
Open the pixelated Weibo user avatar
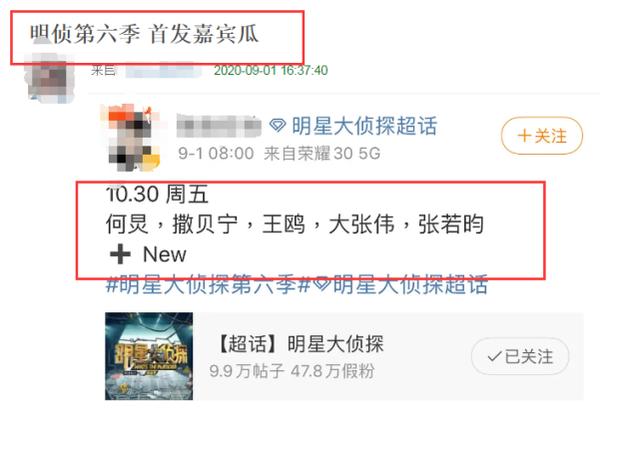(x=130, y=138)
